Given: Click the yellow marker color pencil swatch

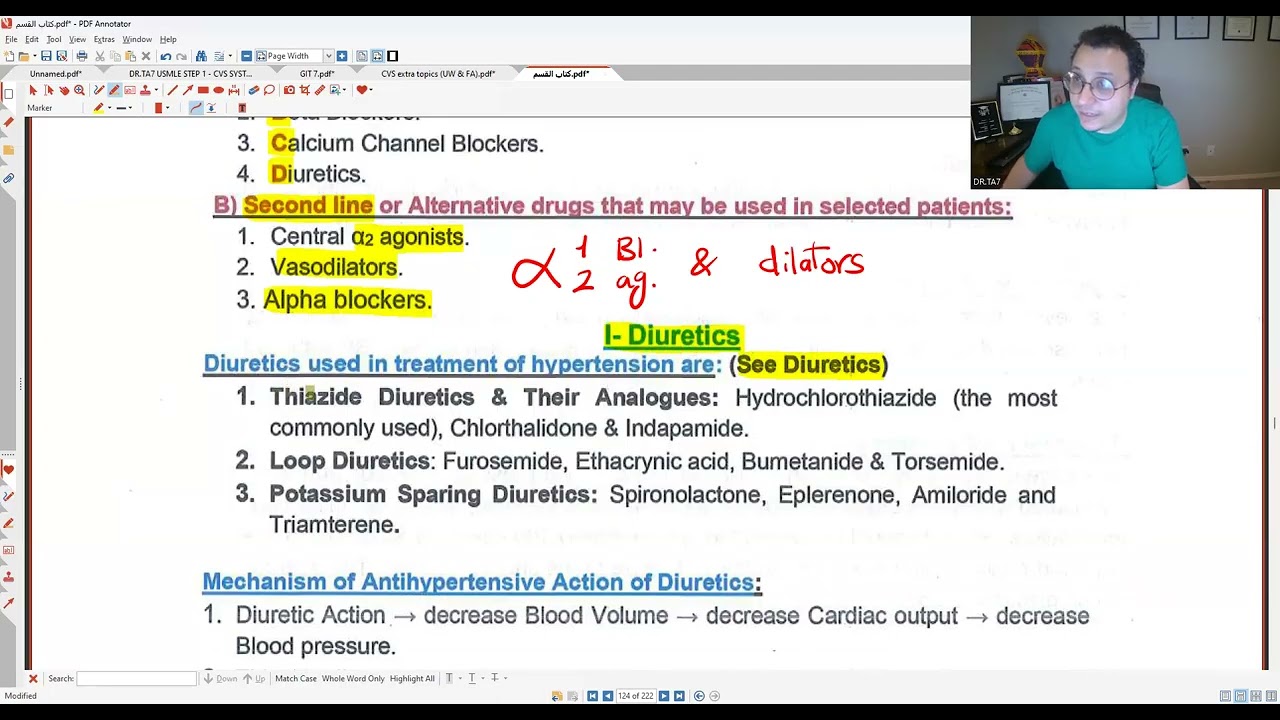Looking at the screenshot, I should click(98, 107).
